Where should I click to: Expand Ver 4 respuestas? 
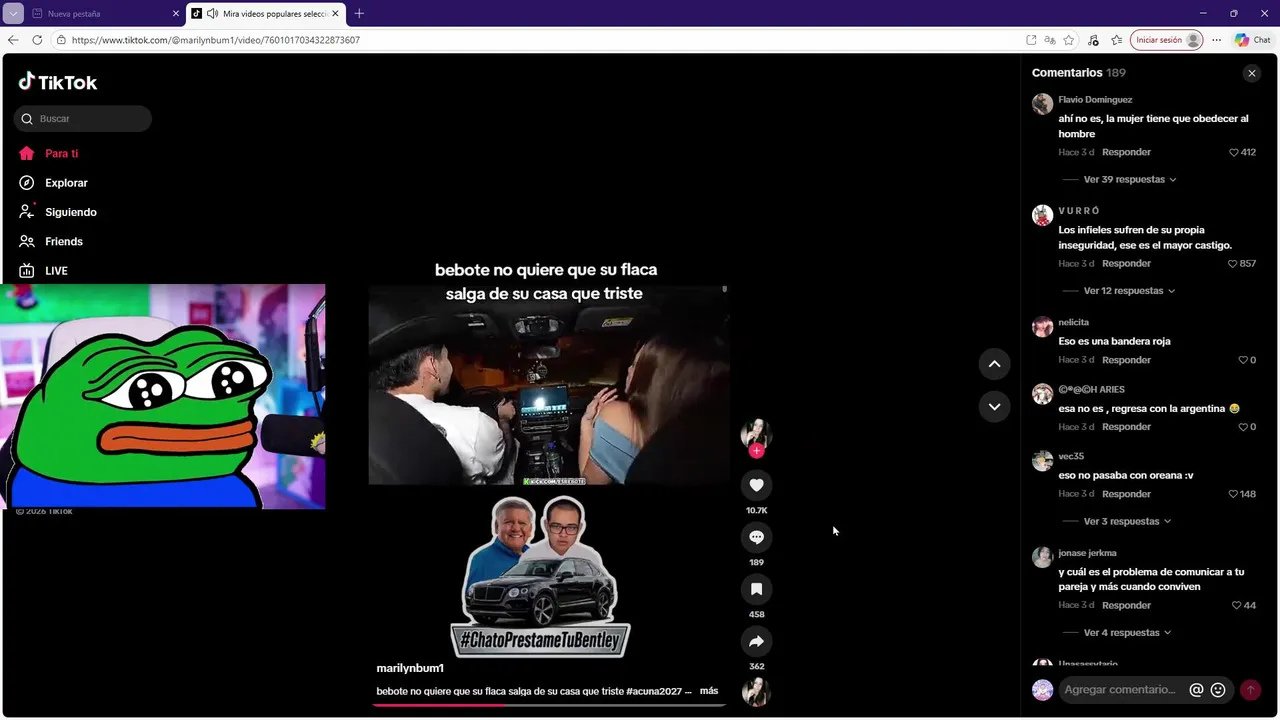(1127, 633)
